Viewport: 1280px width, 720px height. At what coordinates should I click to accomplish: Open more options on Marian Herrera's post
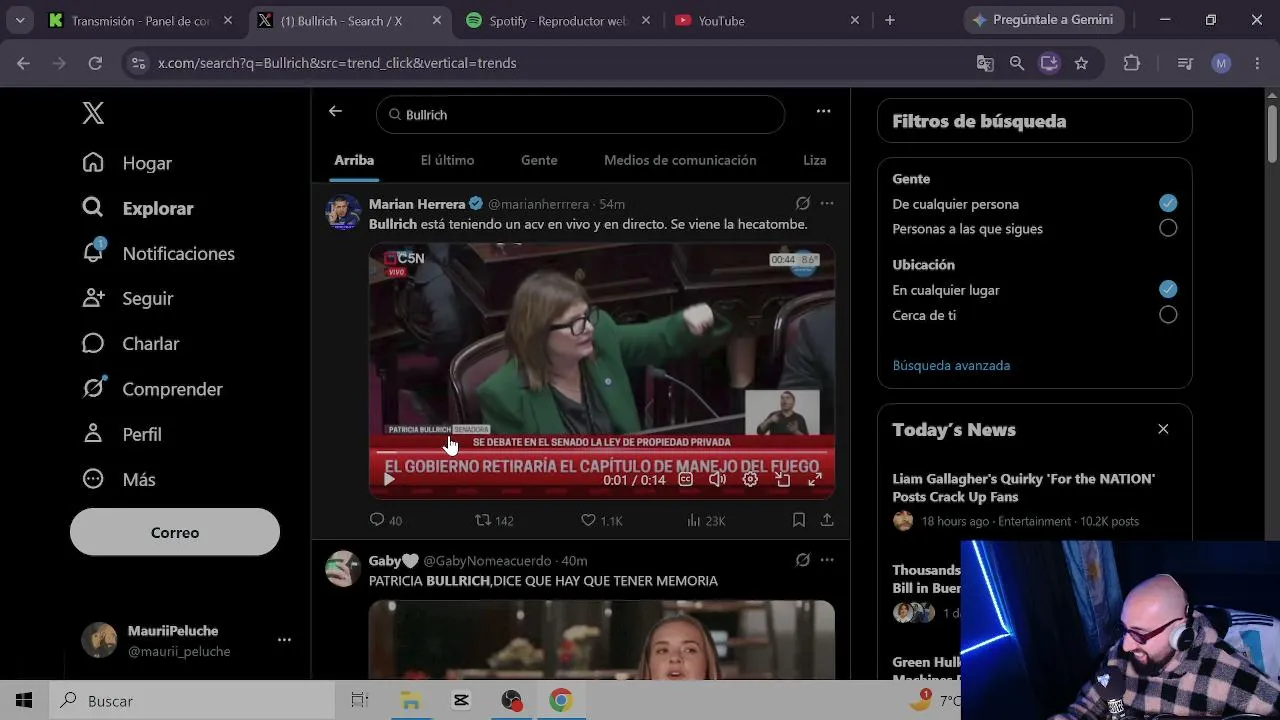point(827,203)
